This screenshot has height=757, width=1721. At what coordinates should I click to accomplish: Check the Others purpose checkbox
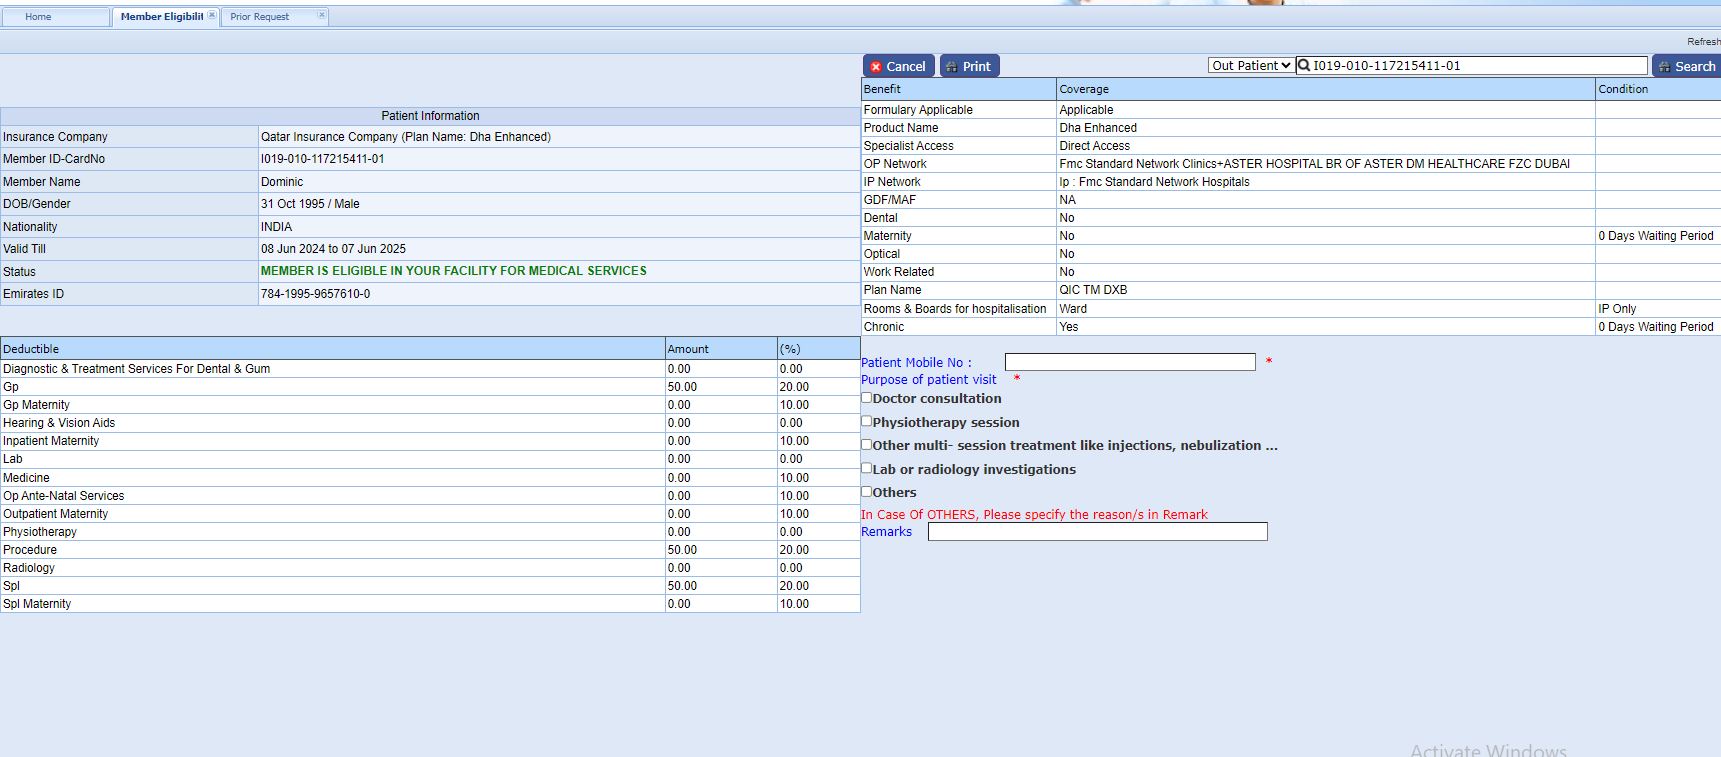point(867,492)
